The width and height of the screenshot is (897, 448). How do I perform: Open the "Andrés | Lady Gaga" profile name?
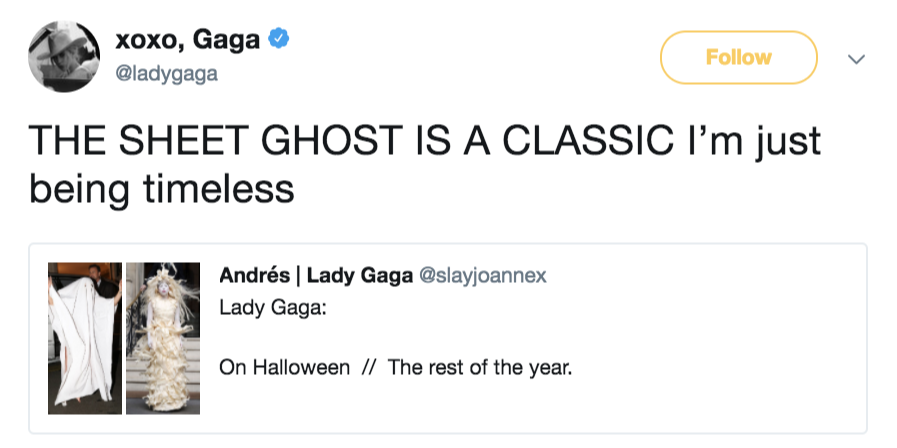(x=316, y=276)
